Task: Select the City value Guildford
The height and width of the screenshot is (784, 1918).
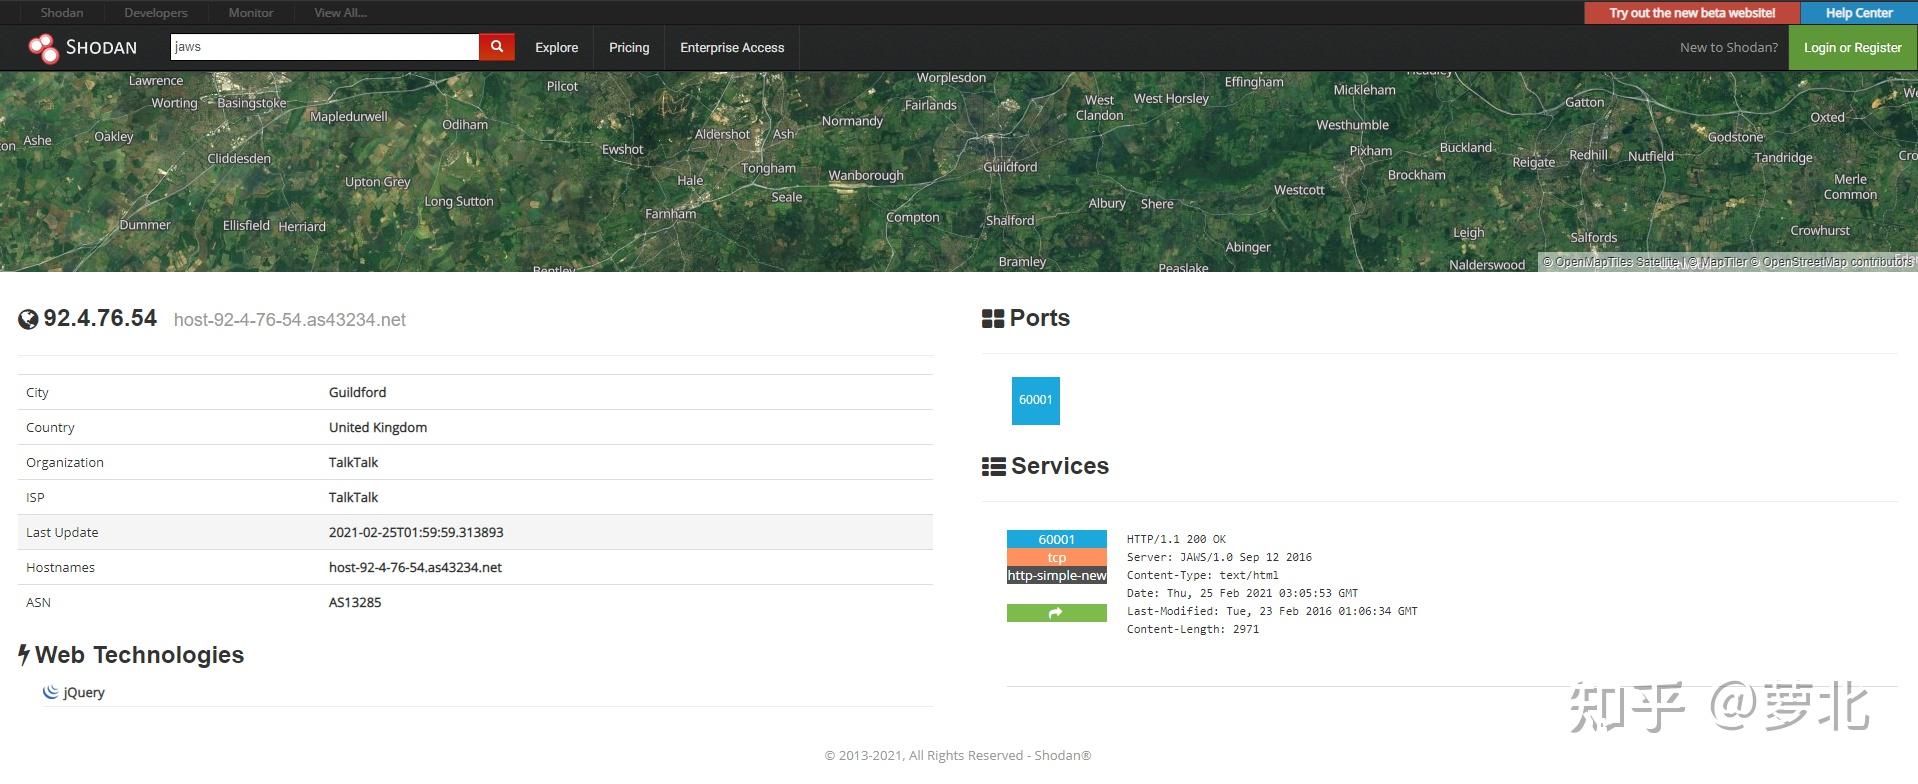Action: point(357,392)
